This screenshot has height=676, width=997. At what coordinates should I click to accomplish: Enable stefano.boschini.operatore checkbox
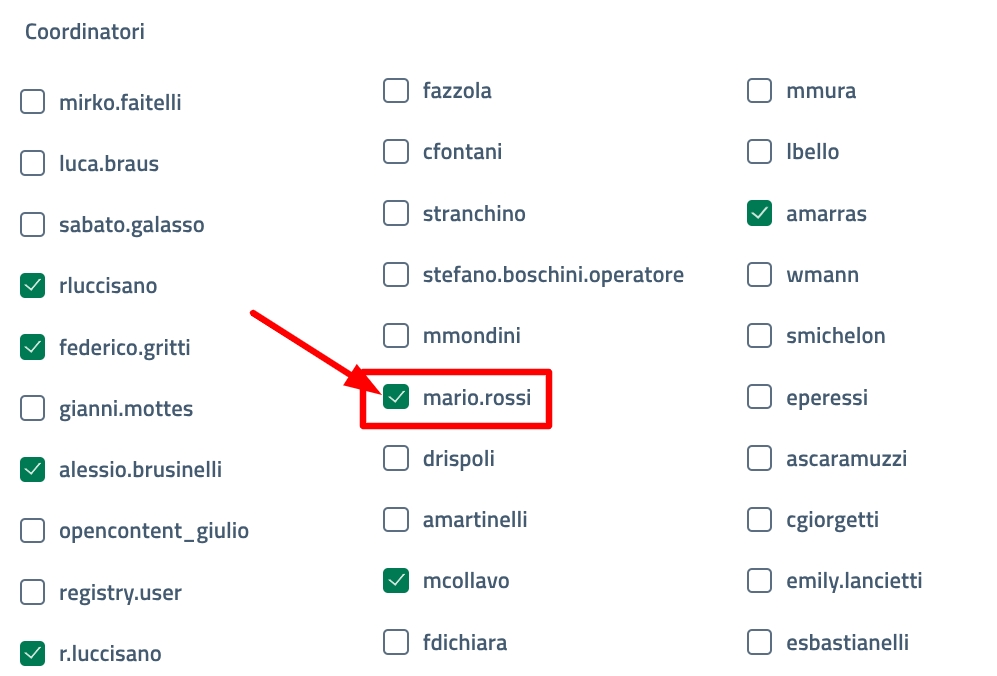click(x=396, y=274)
